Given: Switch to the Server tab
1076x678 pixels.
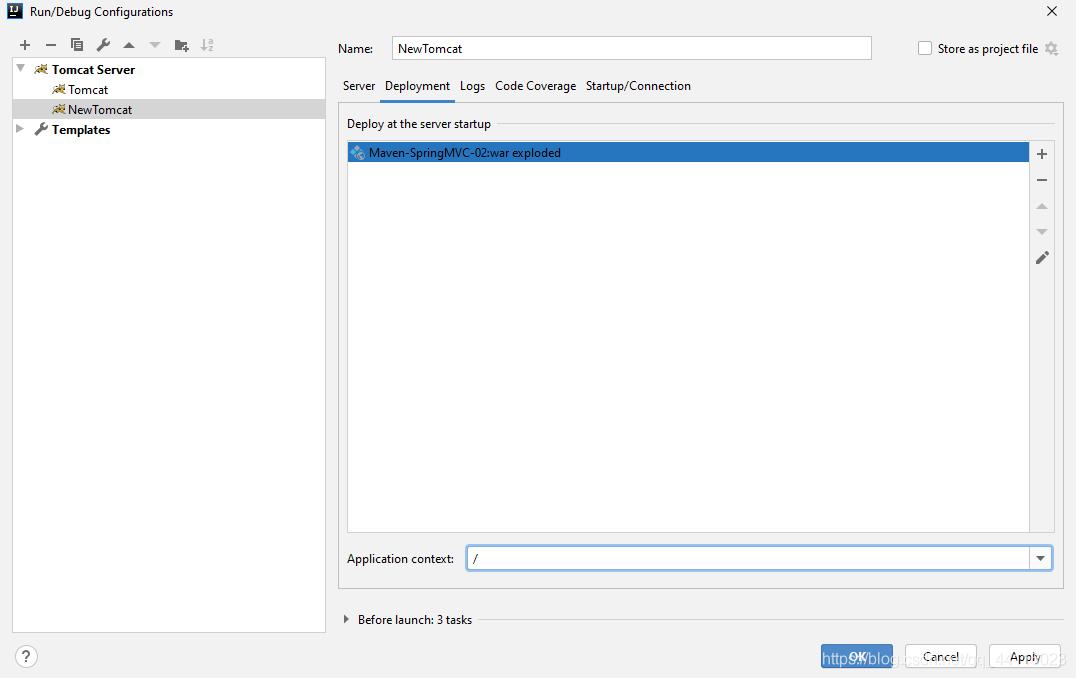Looking at the screenshot, I should pos(359,86).
